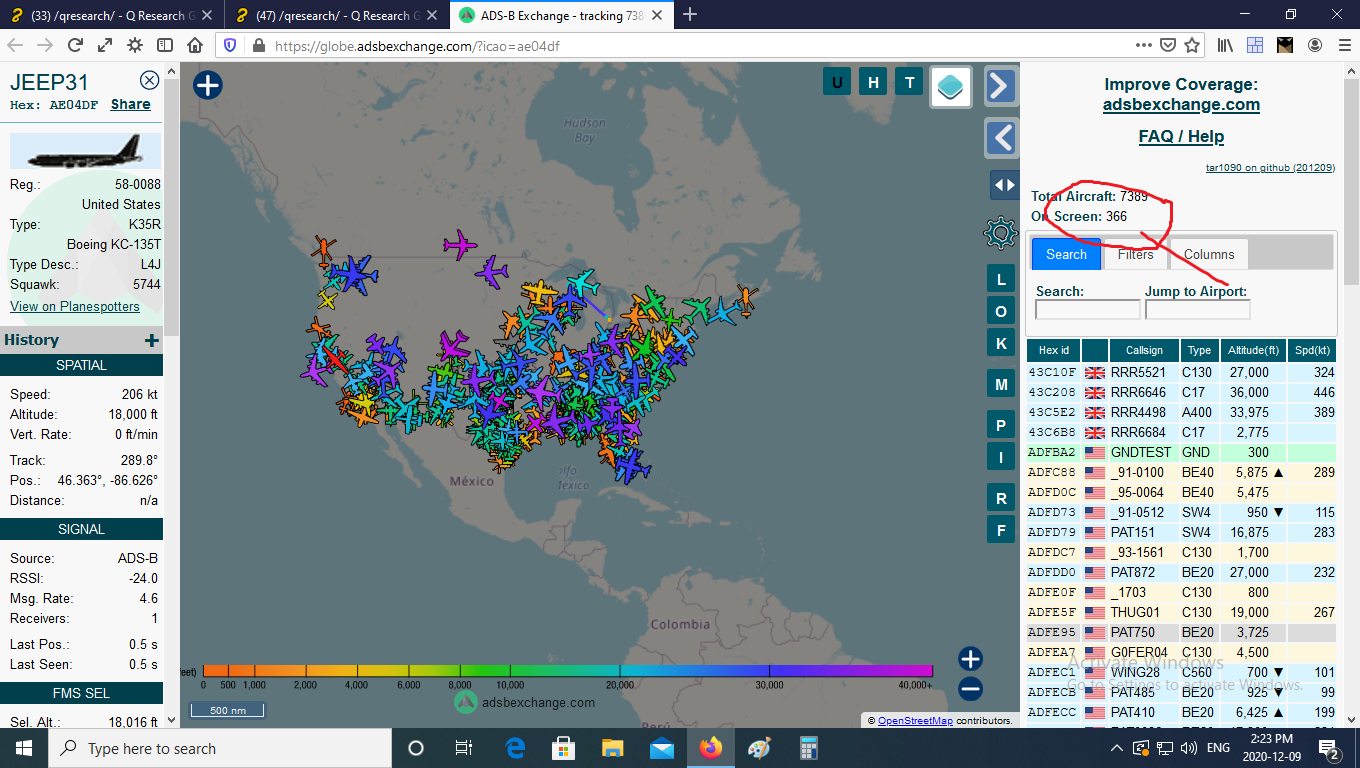Select the WING28 aircraft row

pos(1181,672)
